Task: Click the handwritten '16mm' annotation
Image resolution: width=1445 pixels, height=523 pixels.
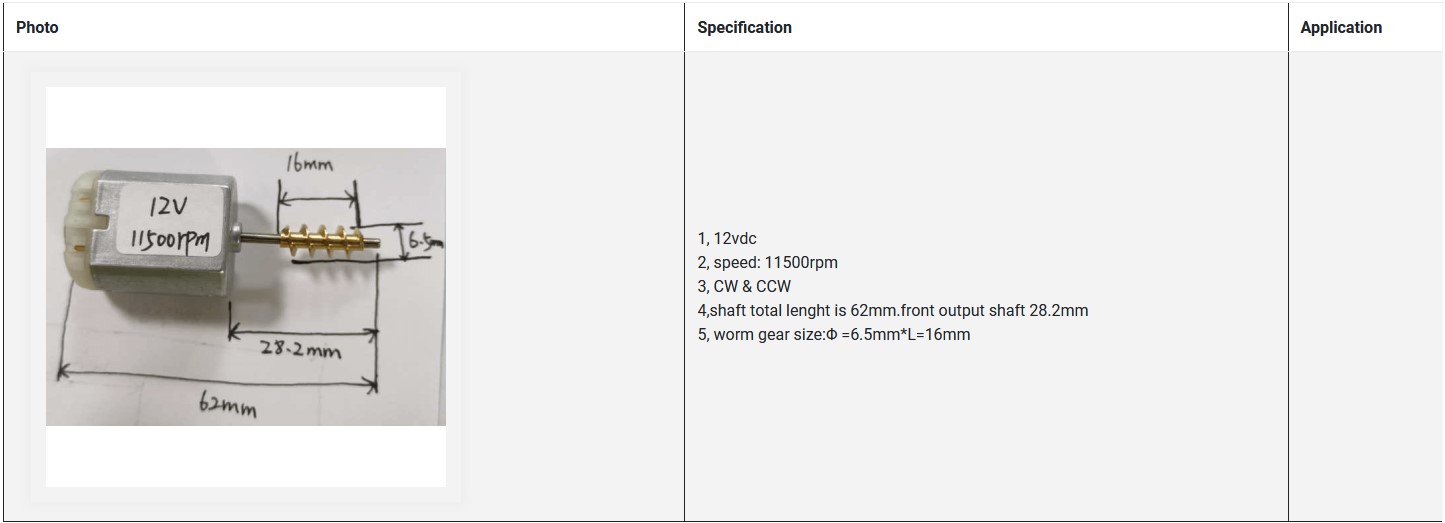Action: click(x=309, y=164)
